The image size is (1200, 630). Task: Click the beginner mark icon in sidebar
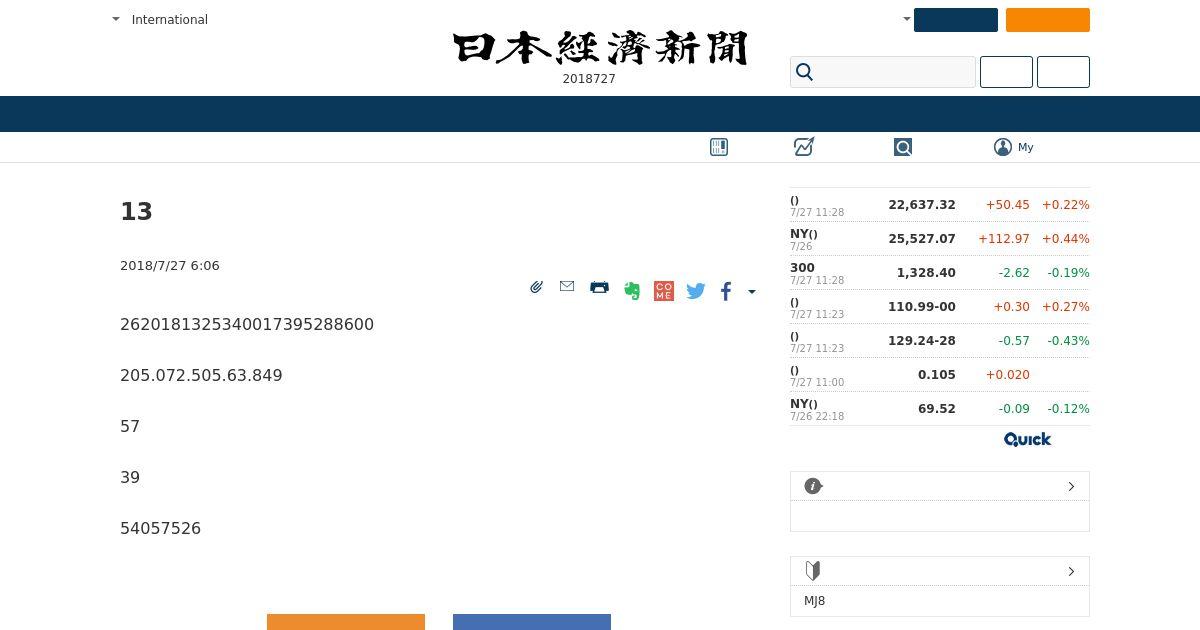(813, 571)
